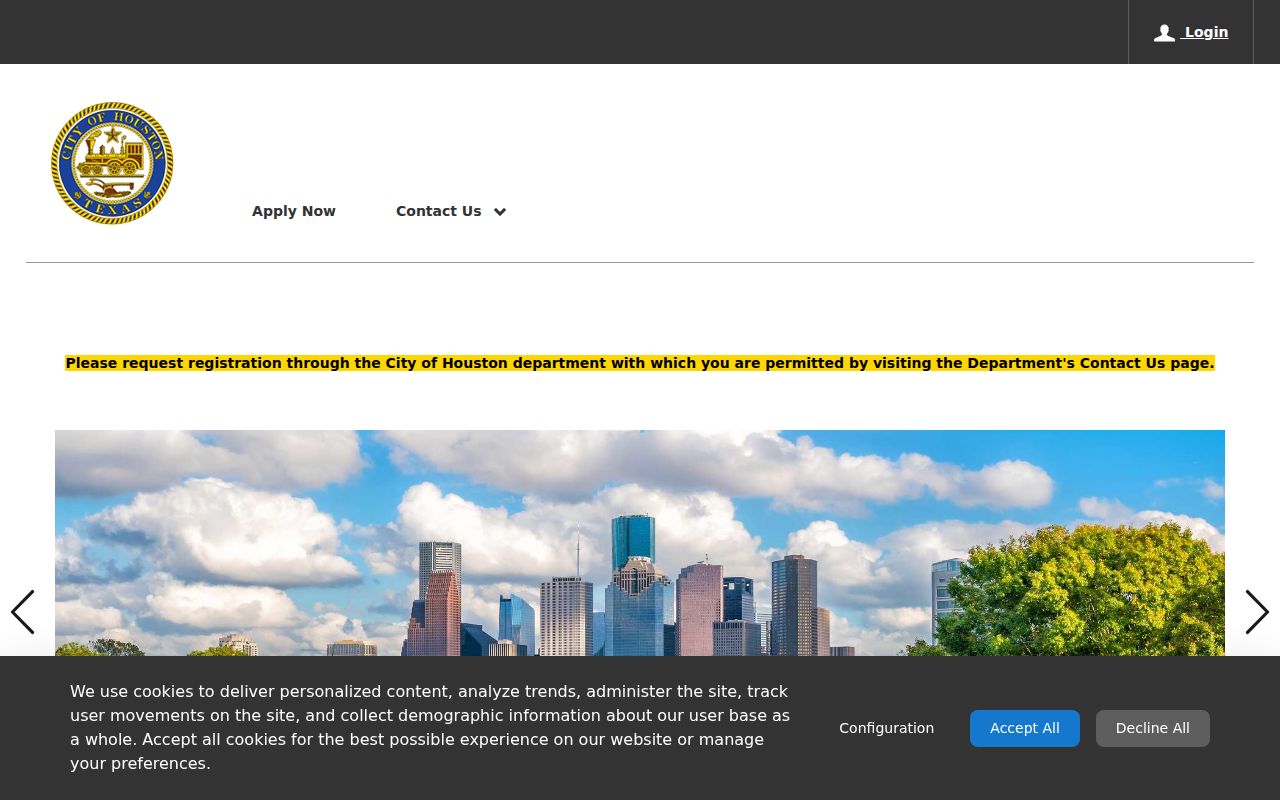Screen dimensions: 1280x800
Task: Show the previous carousel slide
Action: tap(23, 612)
